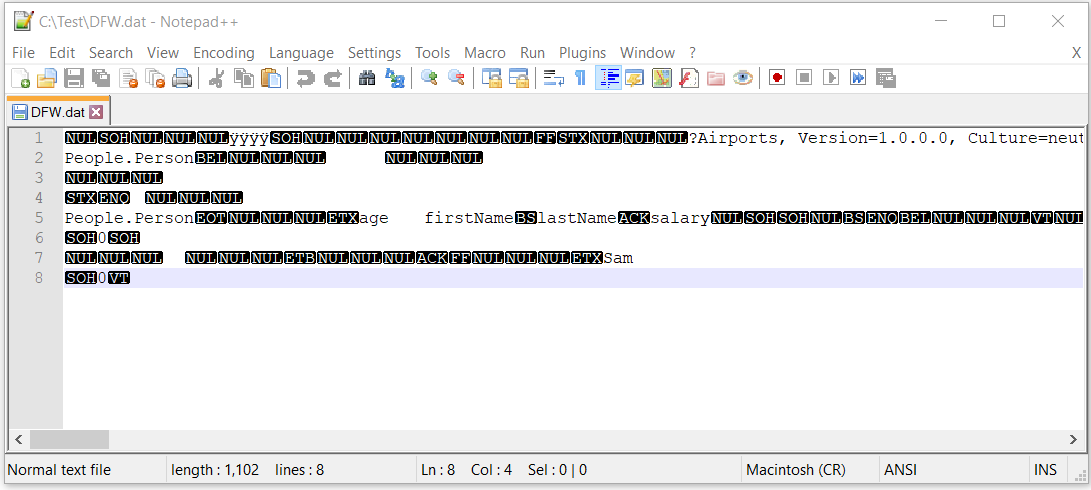This screenshot has height=490, width=1091.
Task: Click 'People.Person' on line 2
Action: click(129, 159)
